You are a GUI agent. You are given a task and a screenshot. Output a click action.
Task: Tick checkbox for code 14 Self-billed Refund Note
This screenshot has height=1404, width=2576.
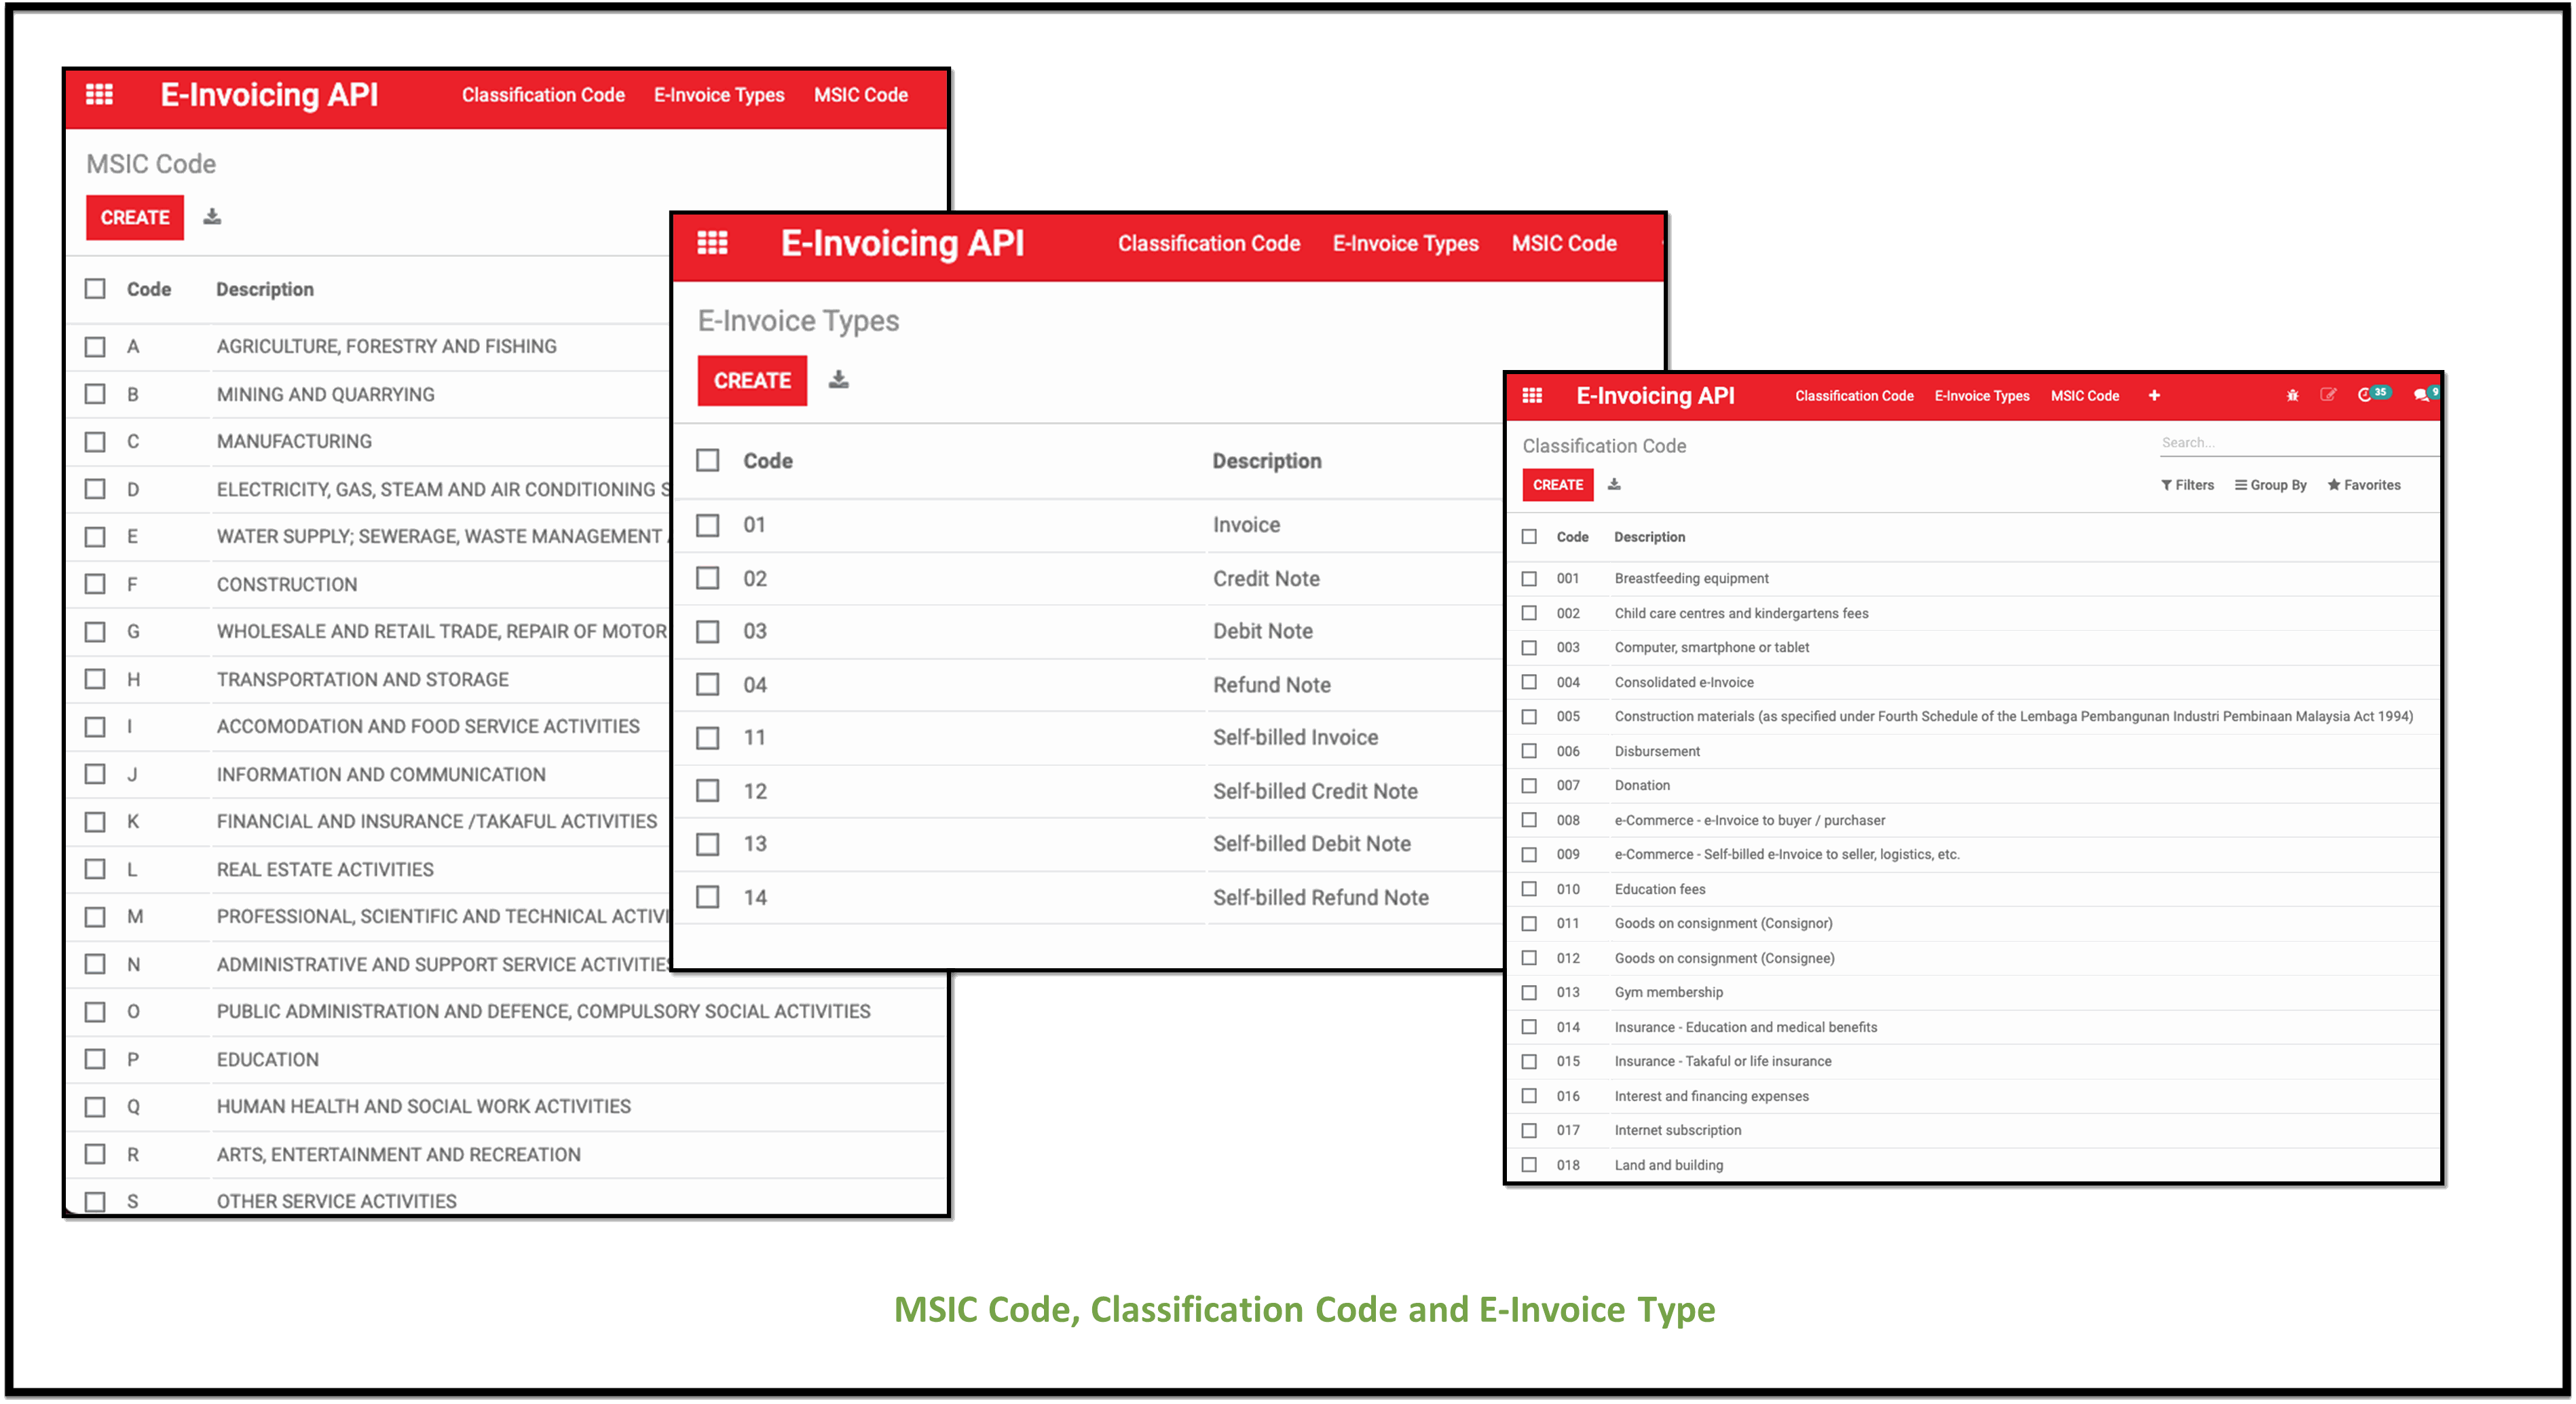pos(708,897)
